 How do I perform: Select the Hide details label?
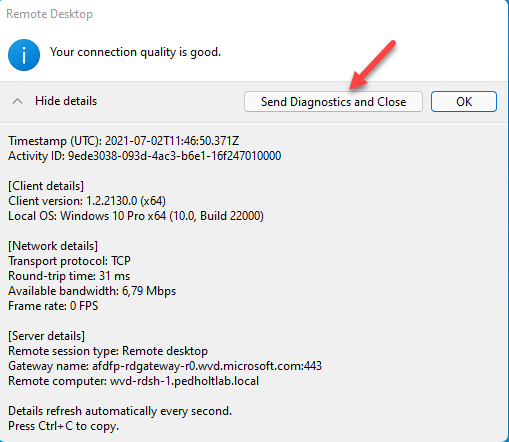click(66, 101)
